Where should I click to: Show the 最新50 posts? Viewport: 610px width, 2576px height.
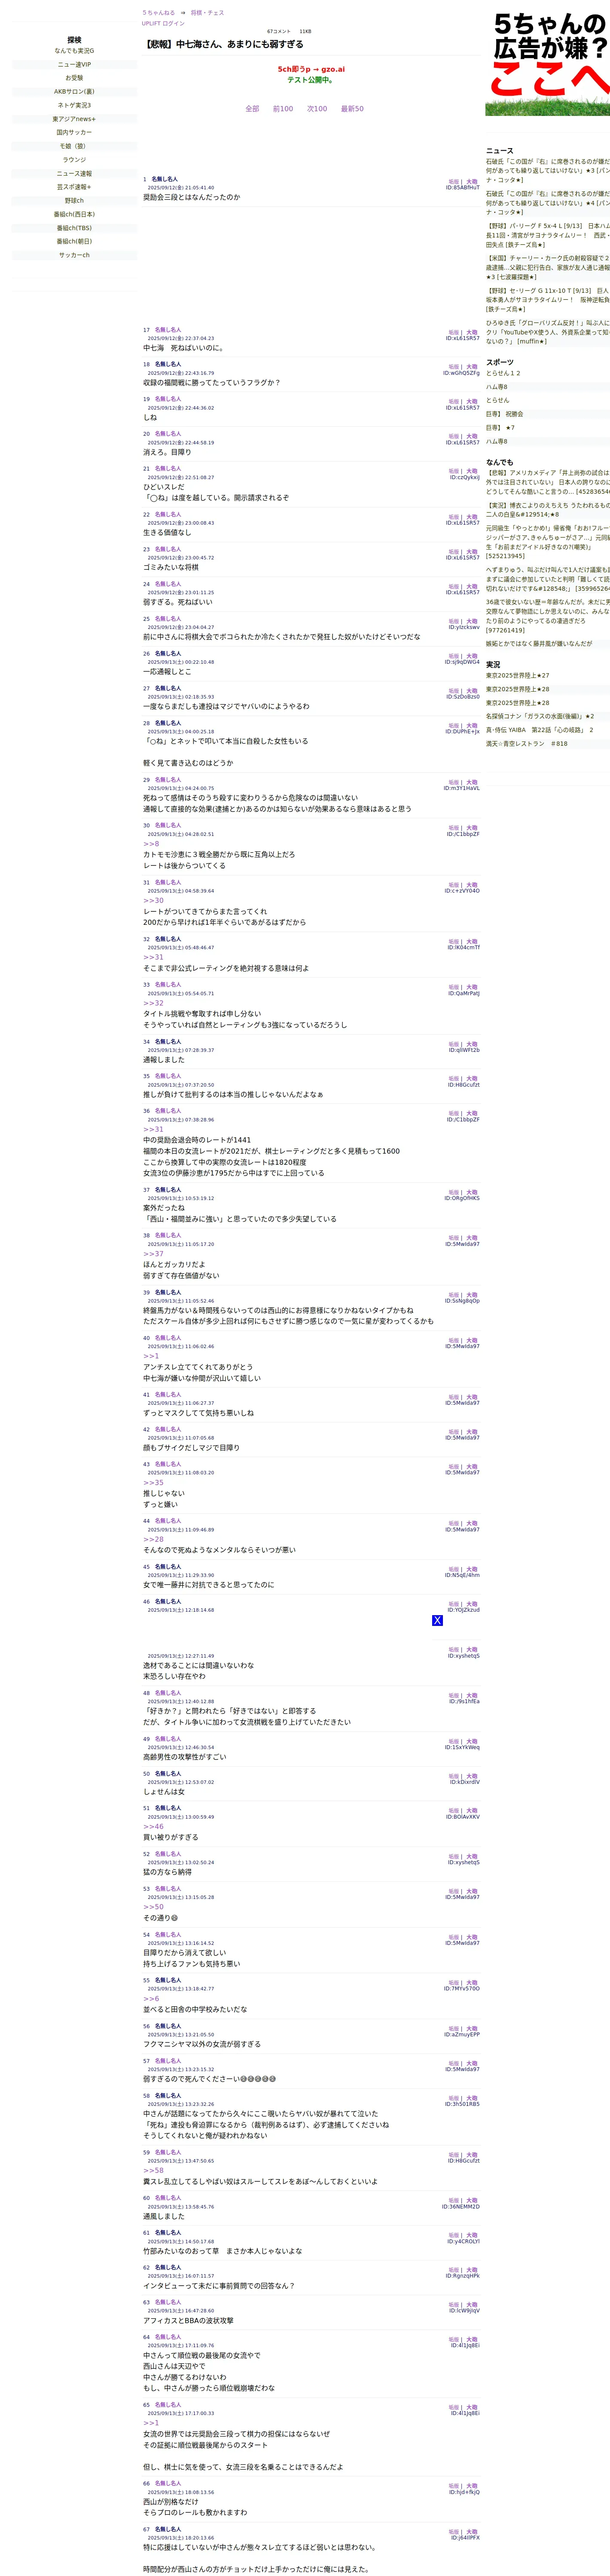pos(352,109)
